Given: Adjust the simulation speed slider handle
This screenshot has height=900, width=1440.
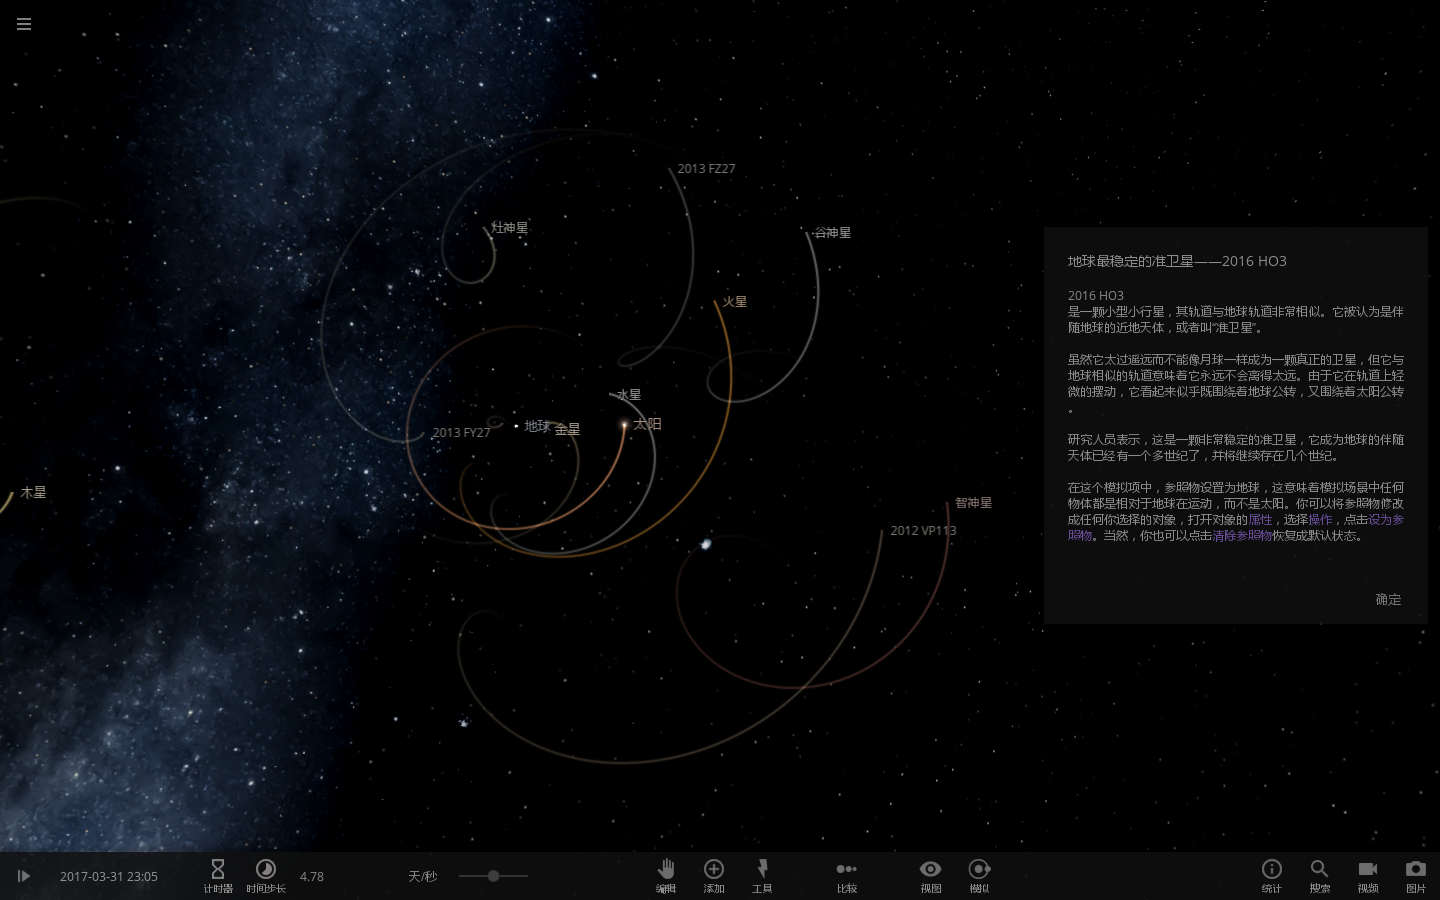Looking at the screenshot, I should (493, 876).
